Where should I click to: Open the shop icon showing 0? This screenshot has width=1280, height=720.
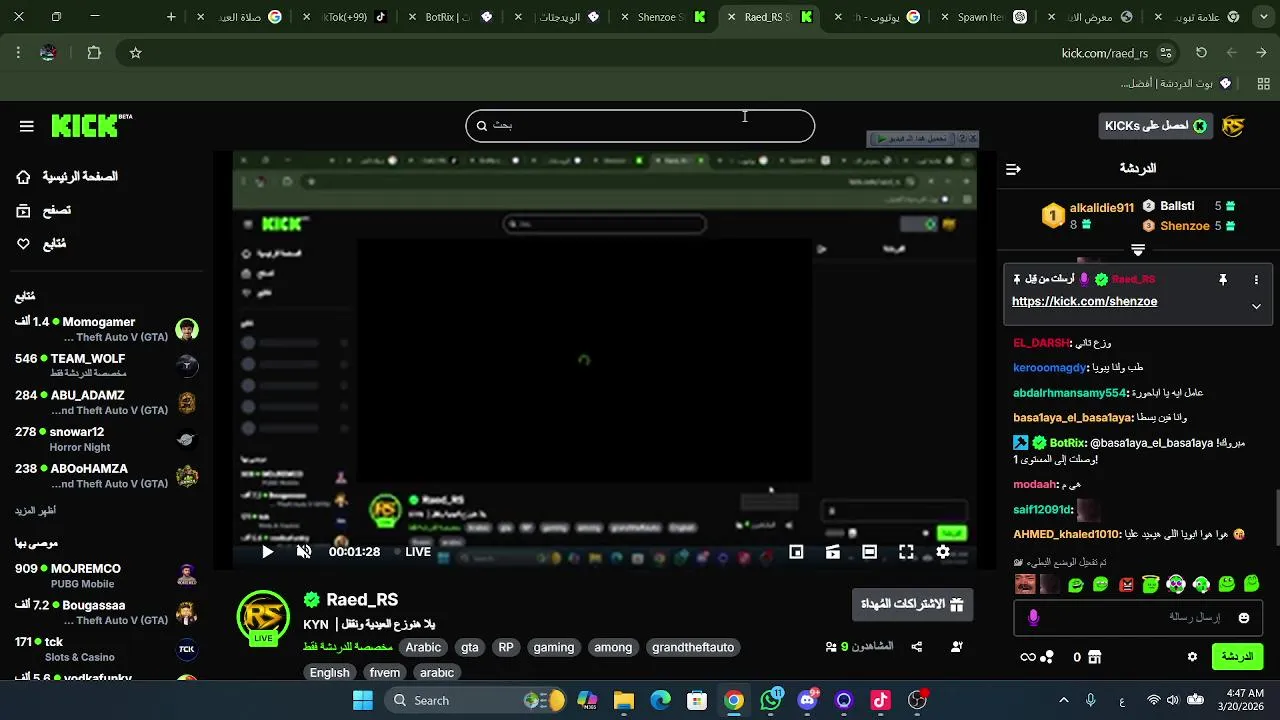click(x=1094, y=657)
